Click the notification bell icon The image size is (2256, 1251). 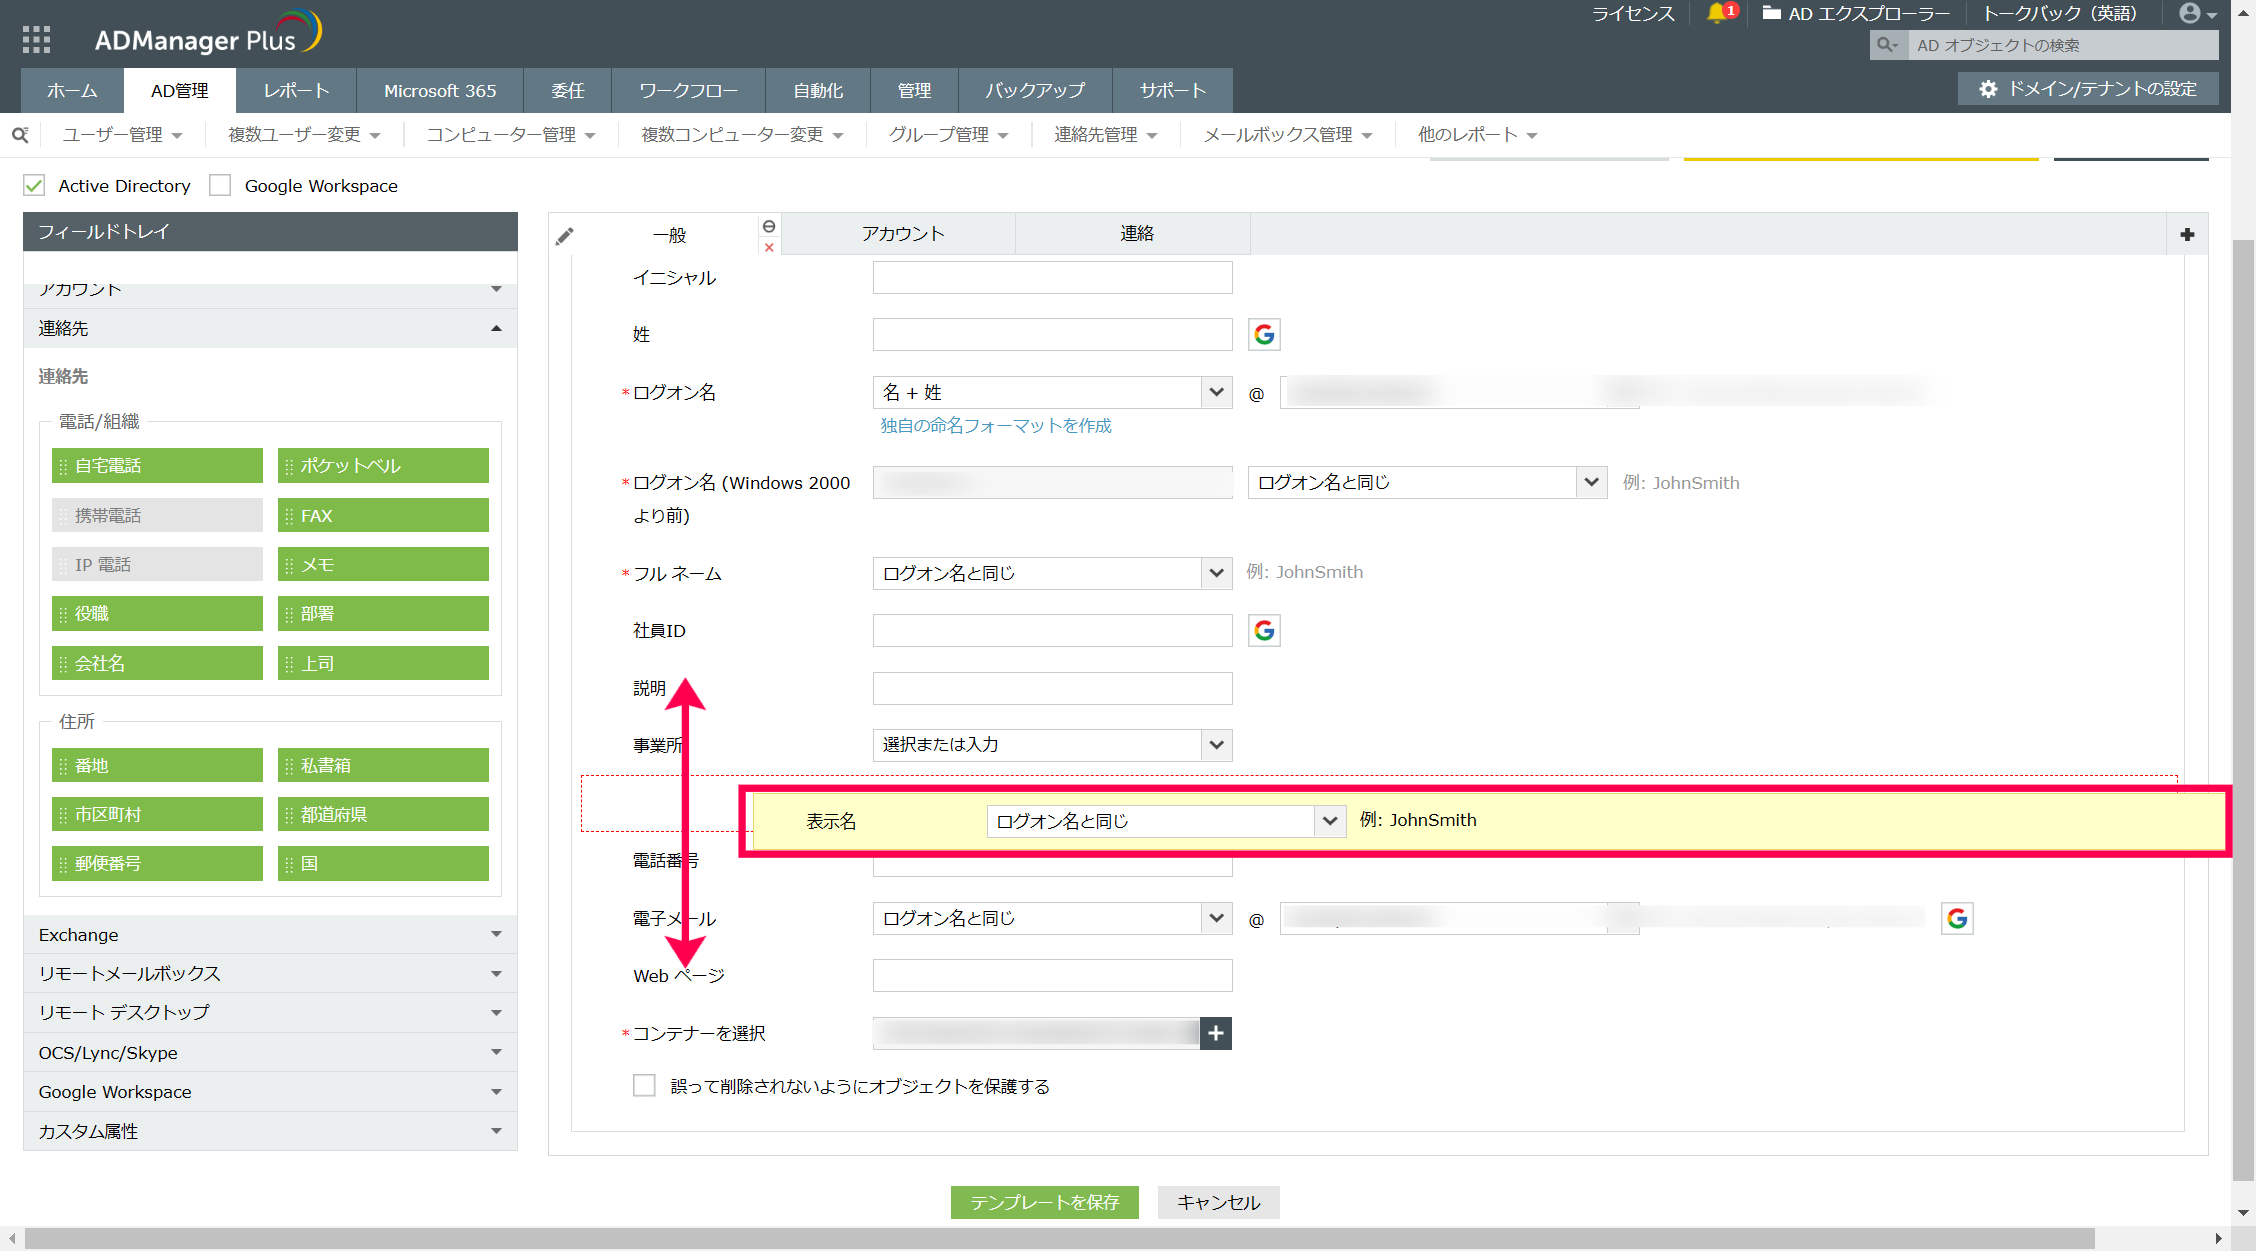(1716, 13)
